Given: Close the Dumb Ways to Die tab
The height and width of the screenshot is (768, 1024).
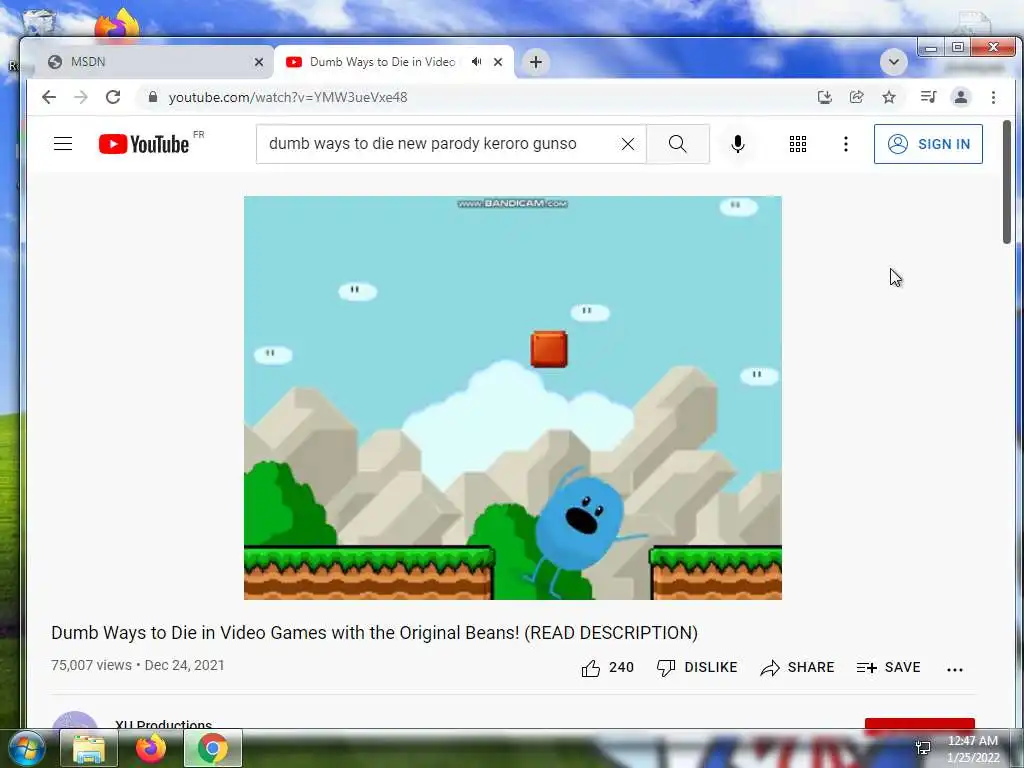Looking at the screenshot, I should pyautogui.click(x=498, y=62).
